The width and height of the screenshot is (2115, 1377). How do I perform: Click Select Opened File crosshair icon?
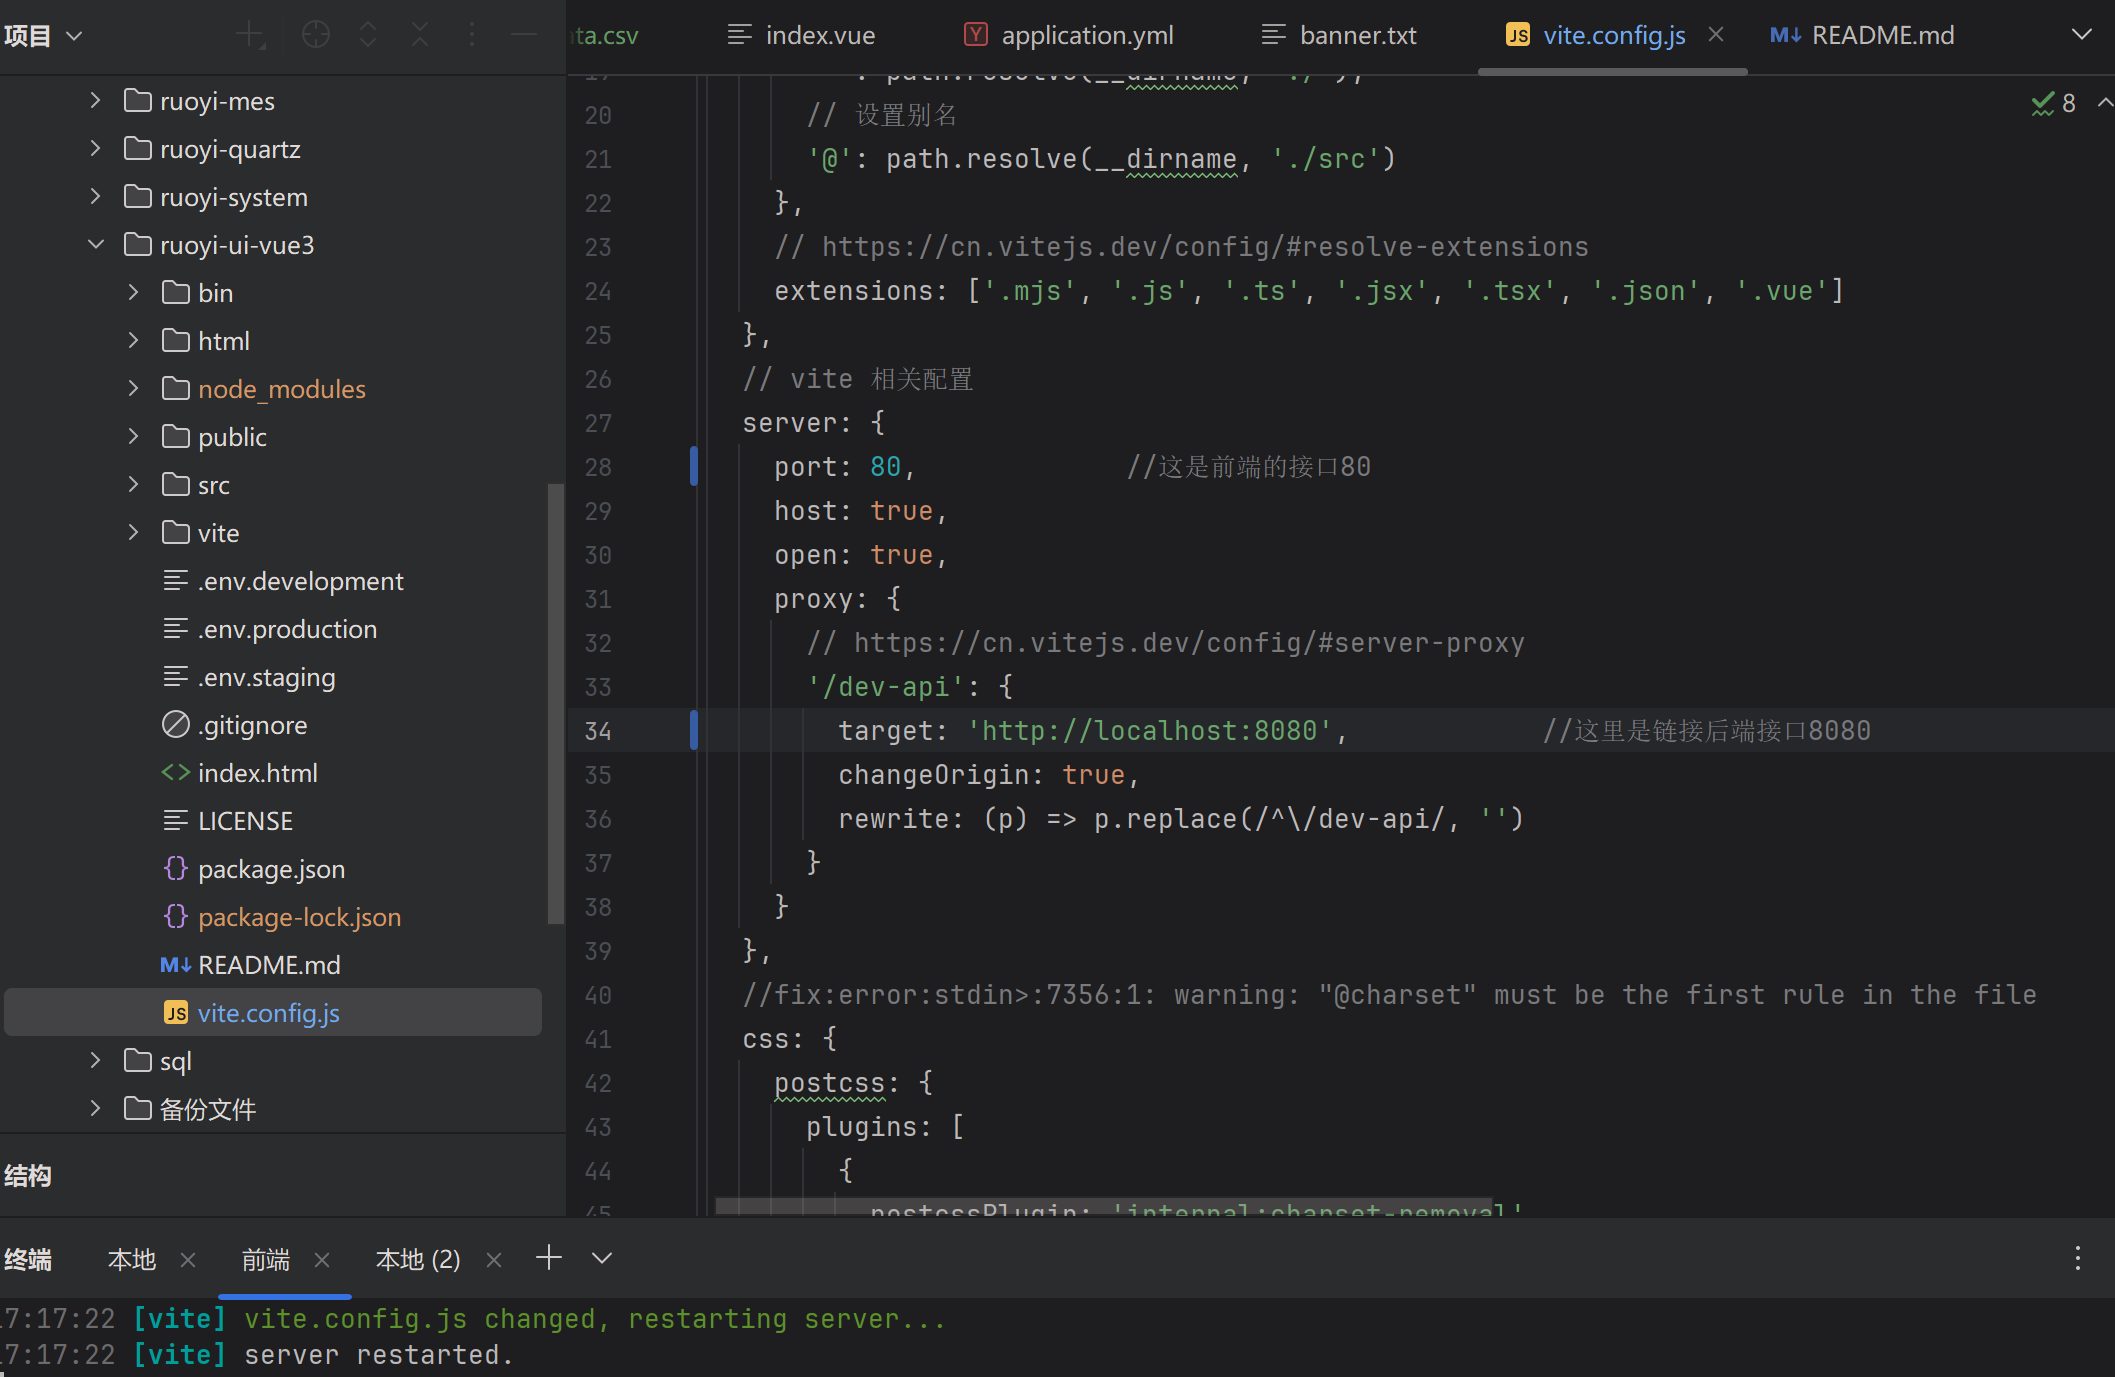coord(316,35)
